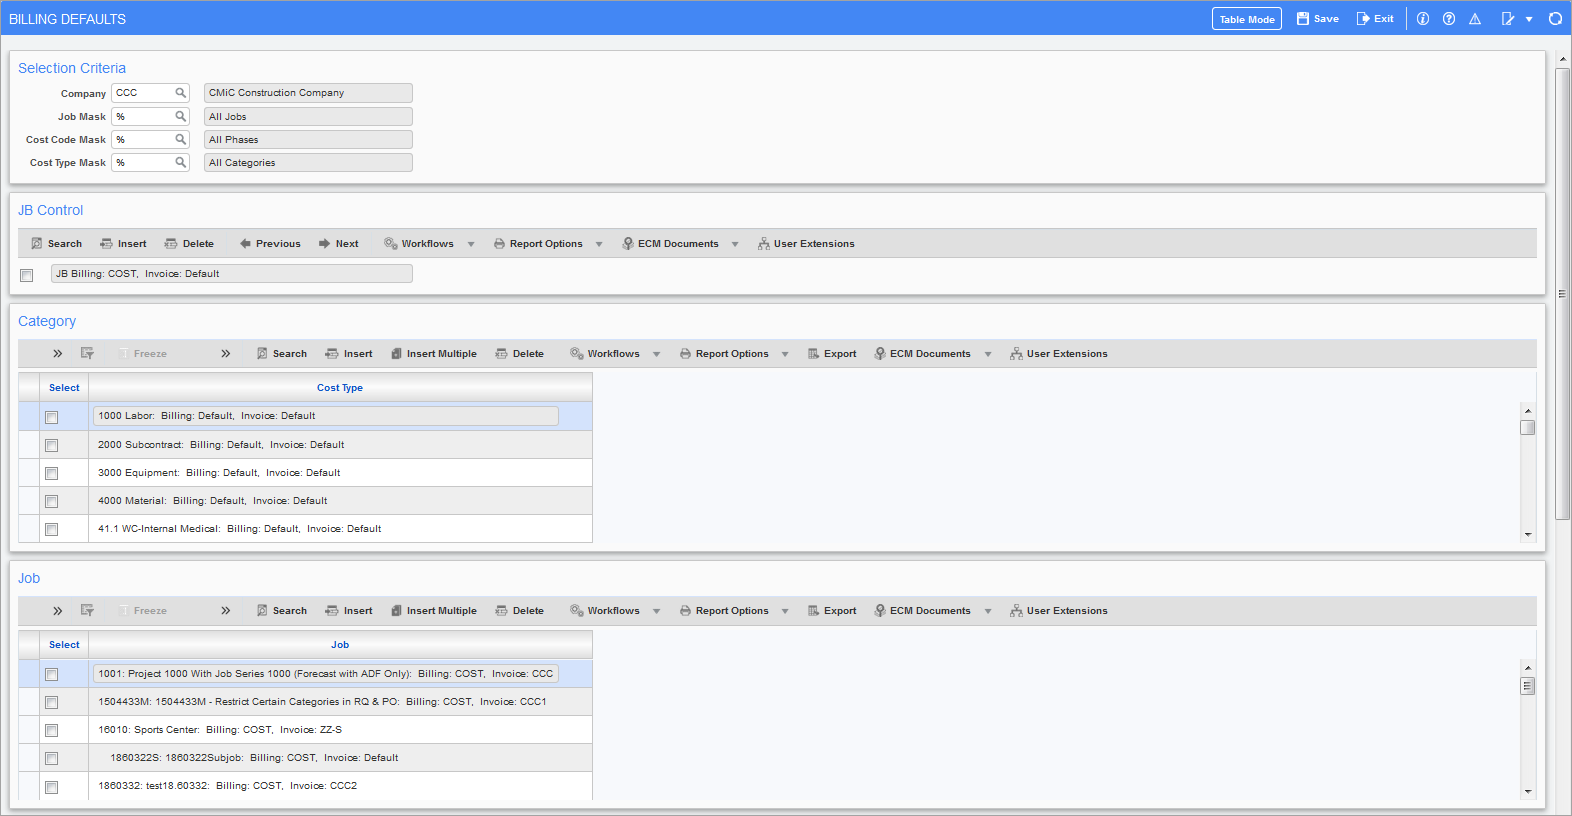The image size is (1572, 816).
Task: Exit the Billing Defaults screen
Action: click(x=1375, y=19)
